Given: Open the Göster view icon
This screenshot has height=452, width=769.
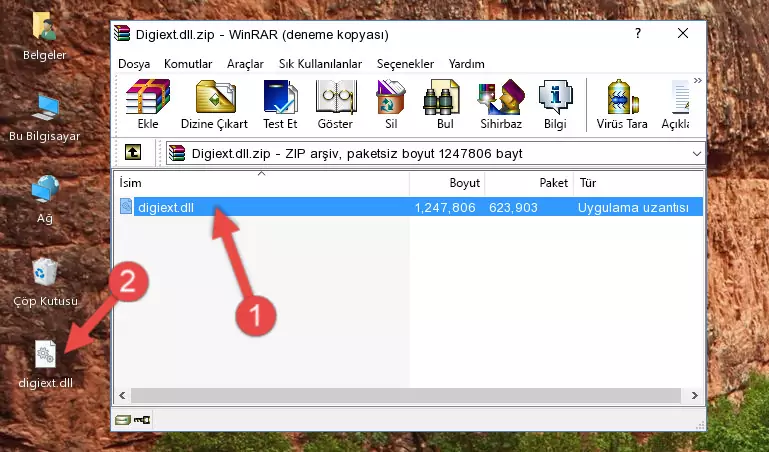Looking at the screenshot, I should click(335, 104).
